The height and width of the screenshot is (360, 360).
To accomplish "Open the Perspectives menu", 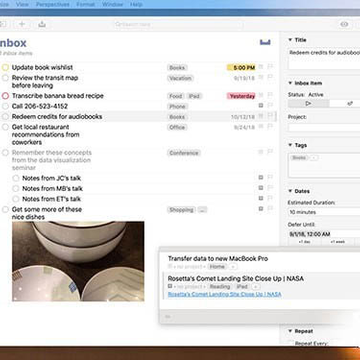I will point(53,4).
